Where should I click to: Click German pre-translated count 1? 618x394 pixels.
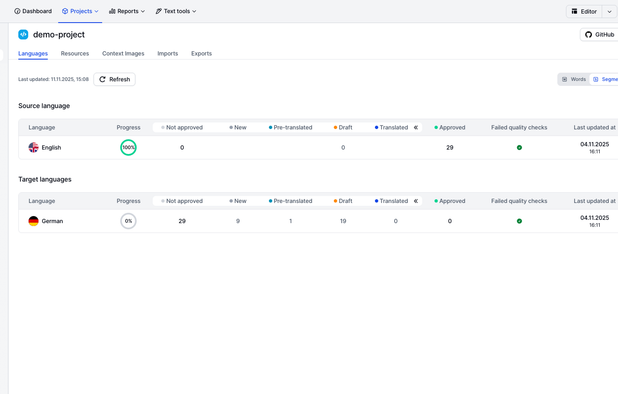coord(290,221)
